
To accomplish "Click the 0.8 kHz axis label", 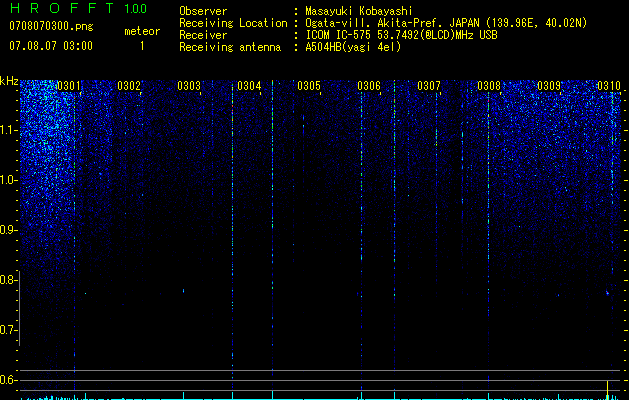I will coord(8,280).
